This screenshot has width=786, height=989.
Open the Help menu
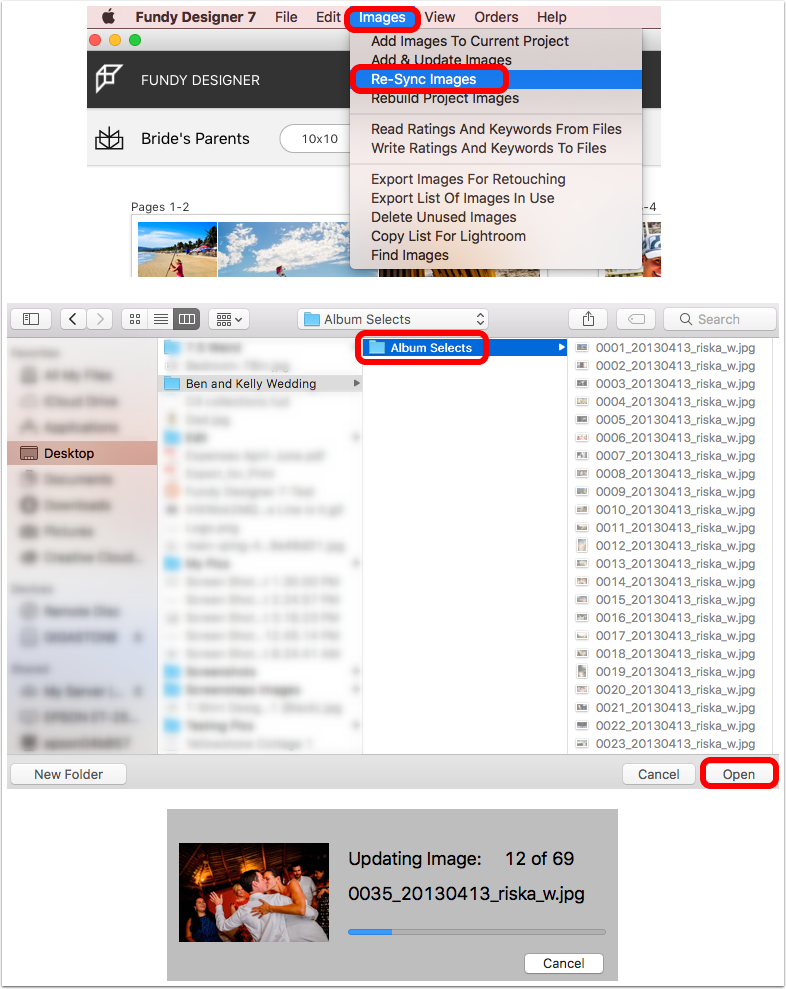(x=551, y=17)
